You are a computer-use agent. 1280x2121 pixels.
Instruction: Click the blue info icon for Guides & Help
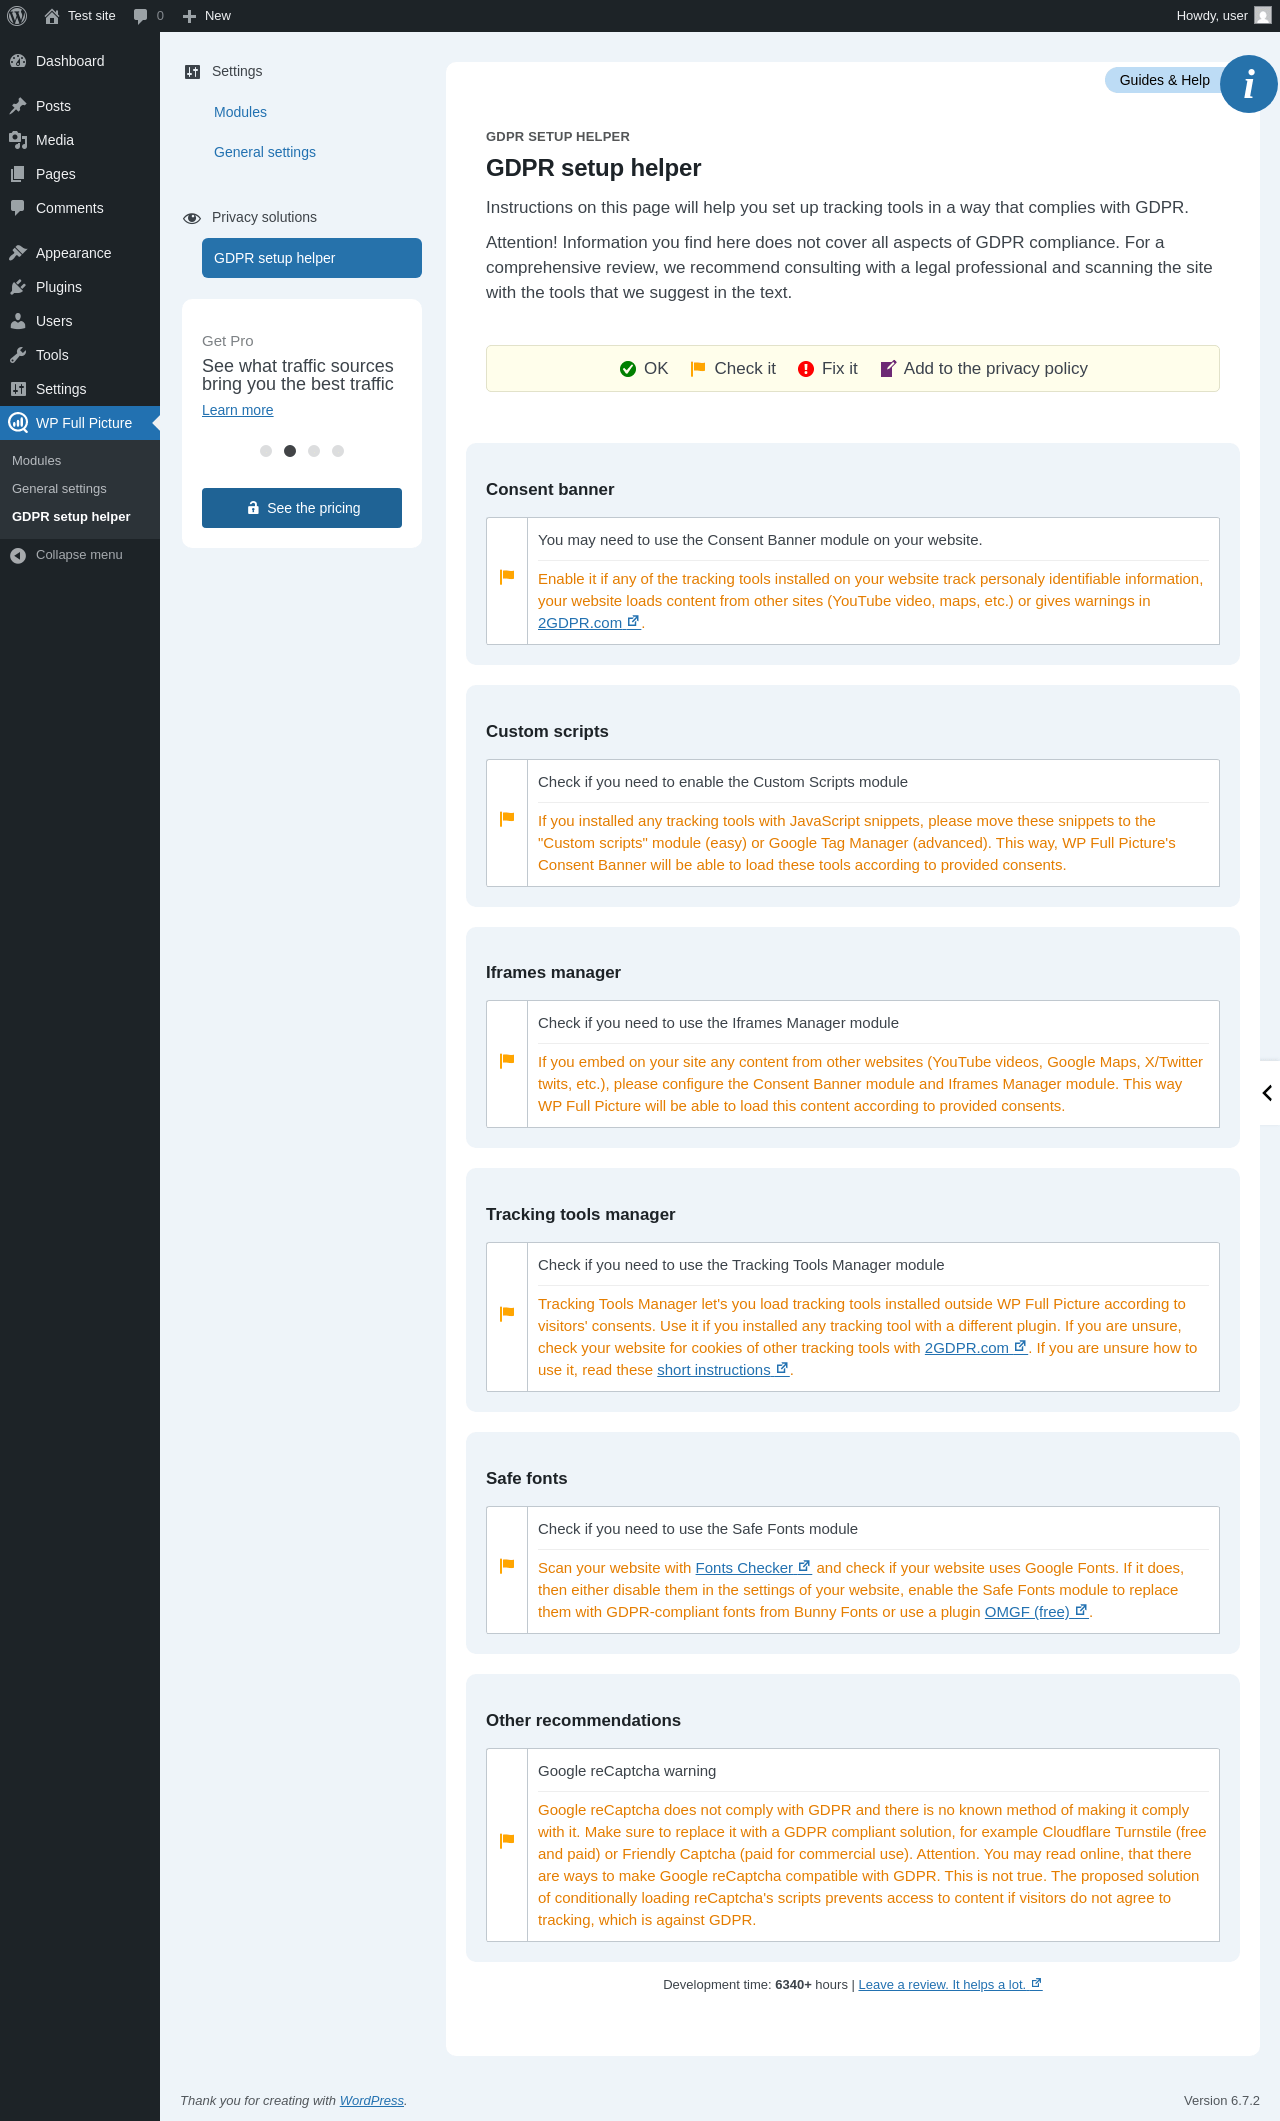[1248, 84]
